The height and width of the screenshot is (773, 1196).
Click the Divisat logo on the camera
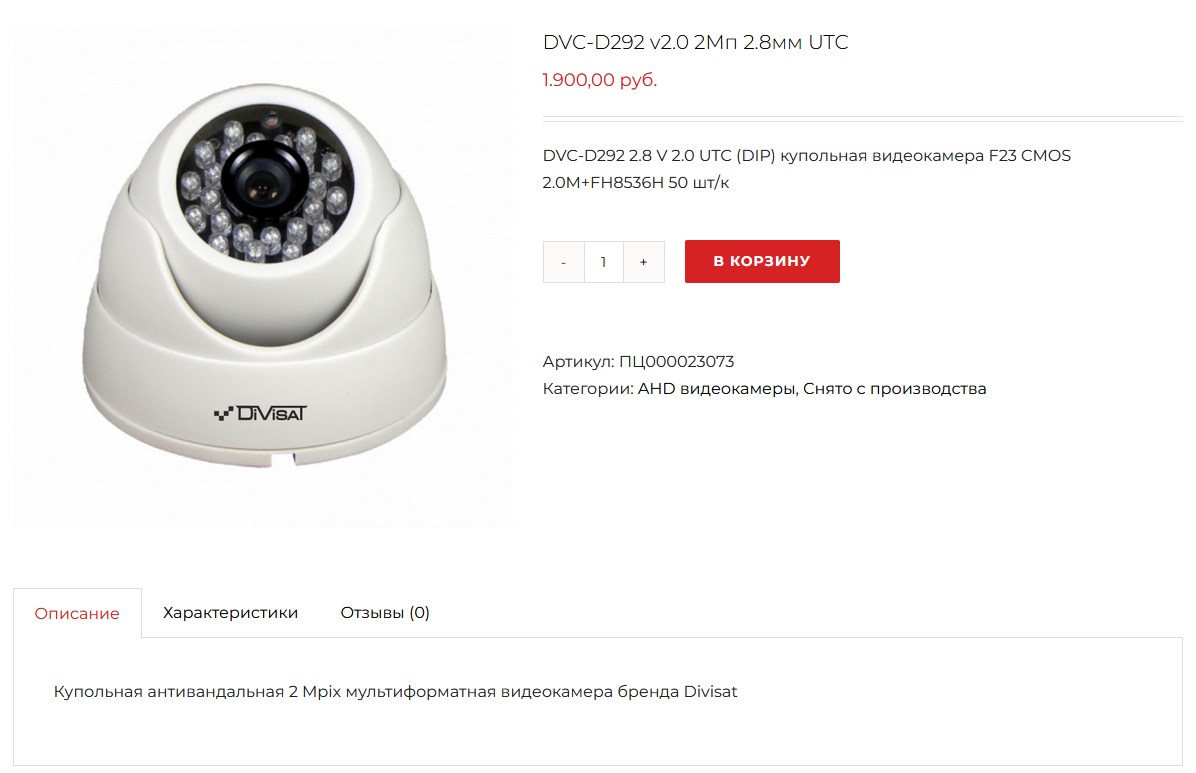260,414
